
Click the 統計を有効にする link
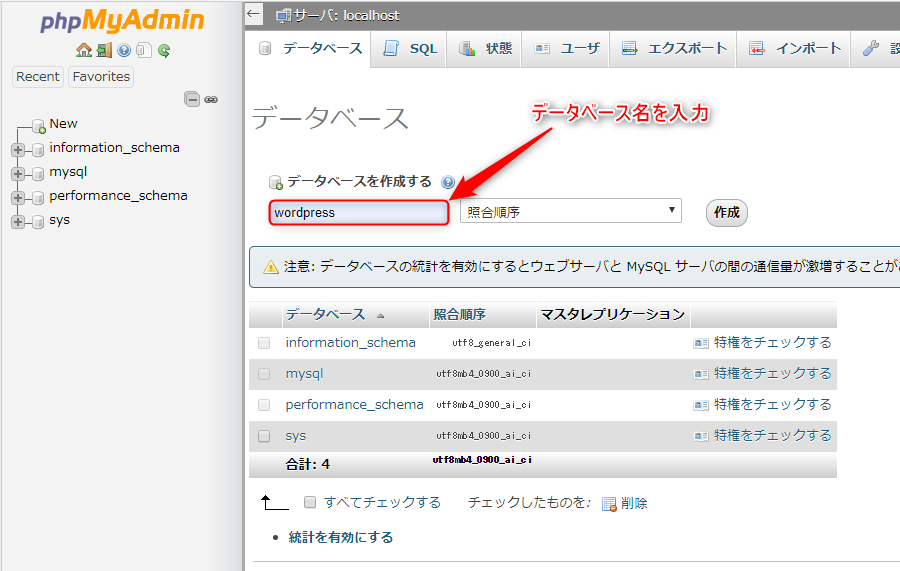click(x=341, y=537)
